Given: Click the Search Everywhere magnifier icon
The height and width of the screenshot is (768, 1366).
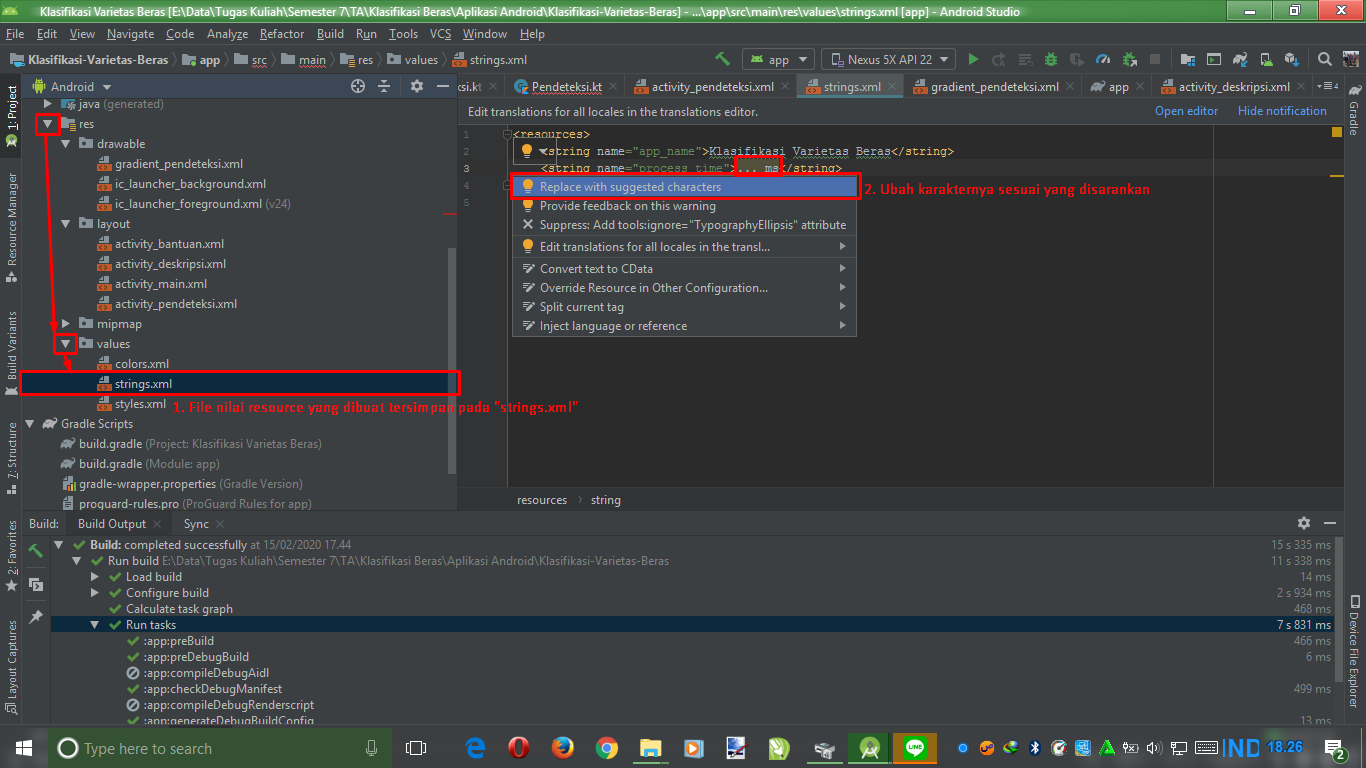Looking at the screenshot, I should click(x=1325, y=59).
